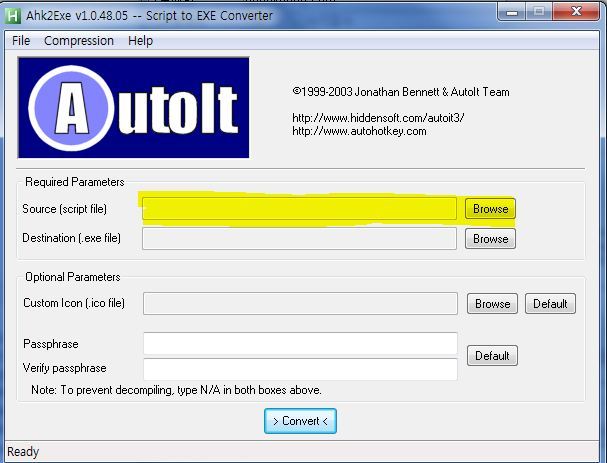Reset passphrase with Default button
This screenshot has width=607, height=463.
tap(492, 355)
